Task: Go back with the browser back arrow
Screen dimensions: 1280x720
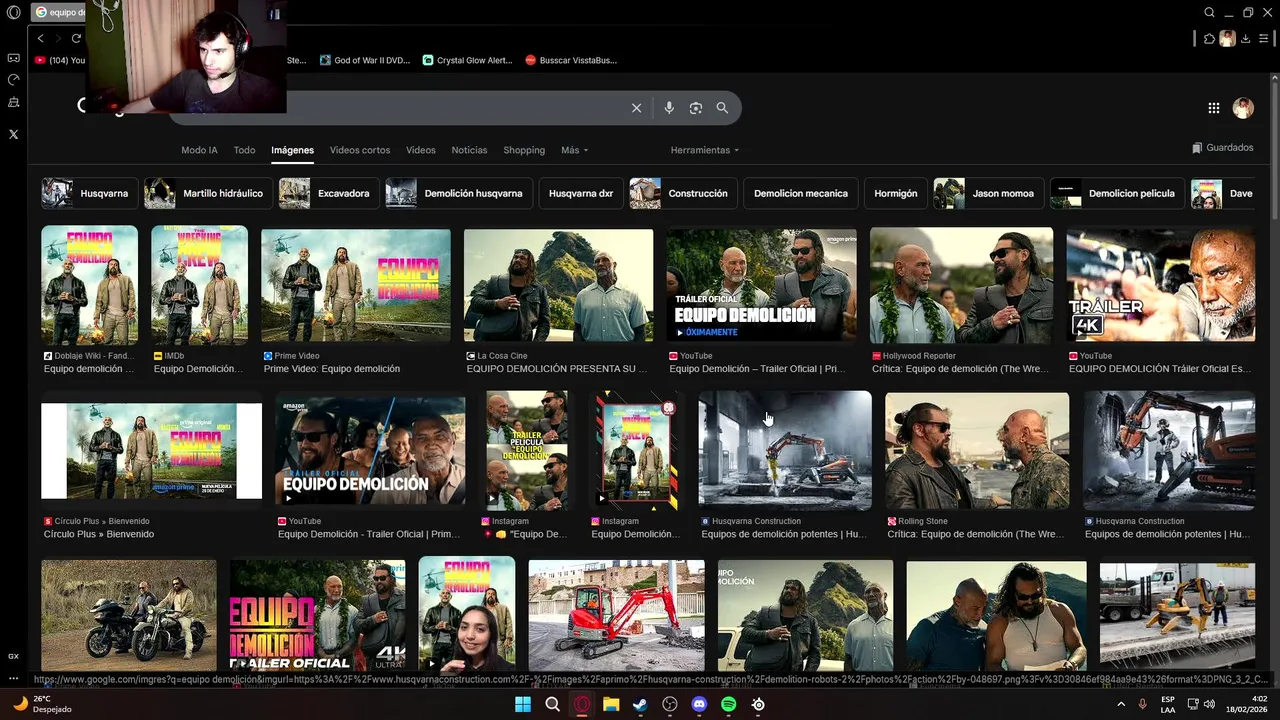Action: [x=41, y=38]
